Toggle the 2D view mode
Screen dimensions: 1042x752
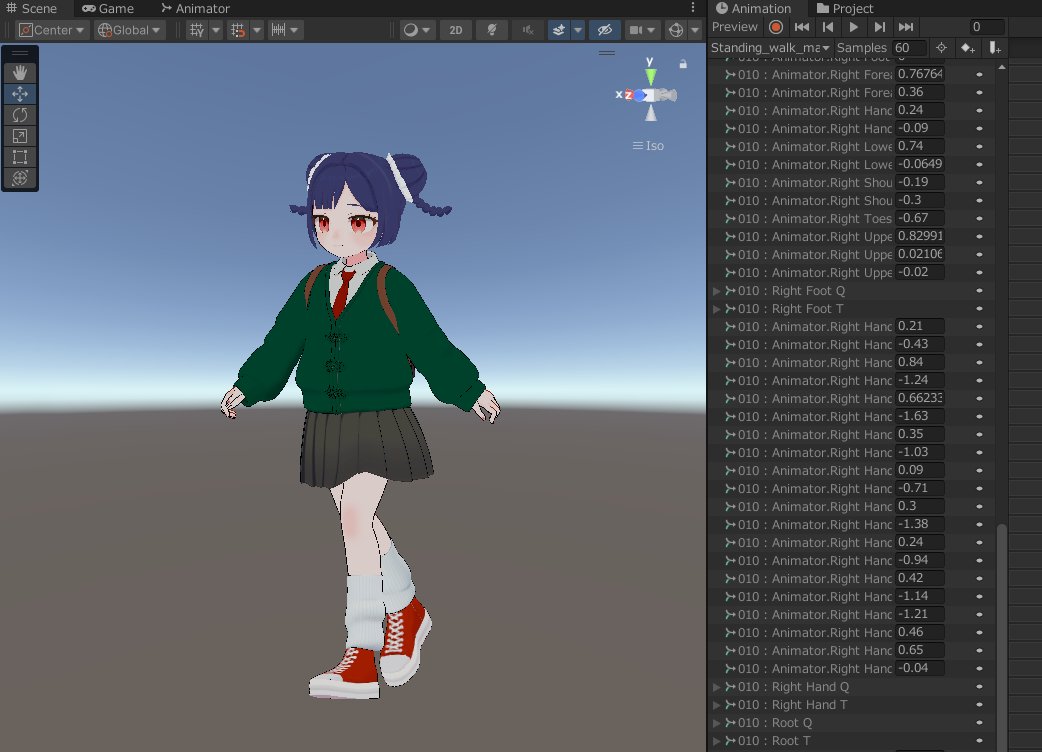456,30
